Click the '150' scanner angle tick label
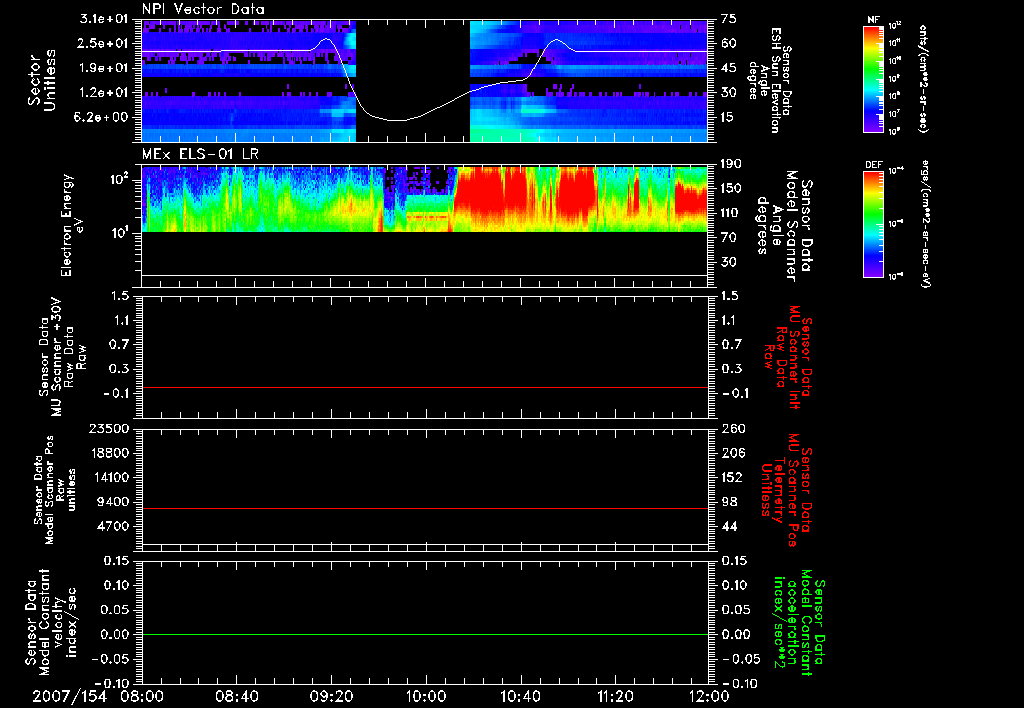 [x=733, y=188]
